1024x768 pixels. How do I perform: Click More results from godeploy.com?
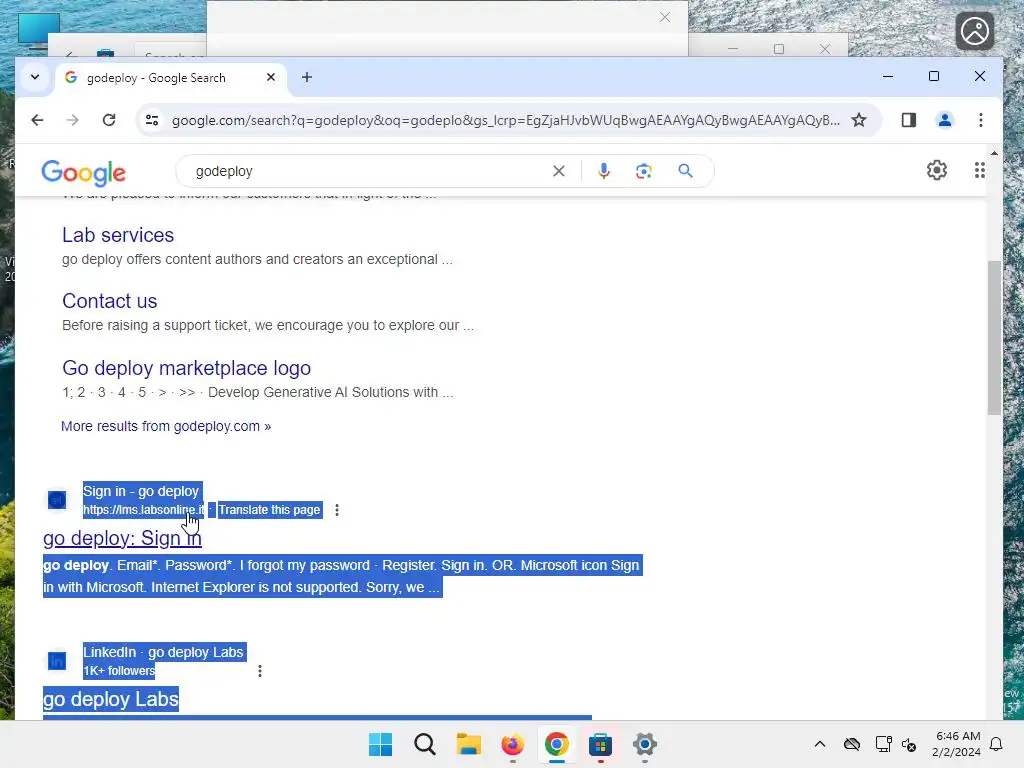(166, 426)
